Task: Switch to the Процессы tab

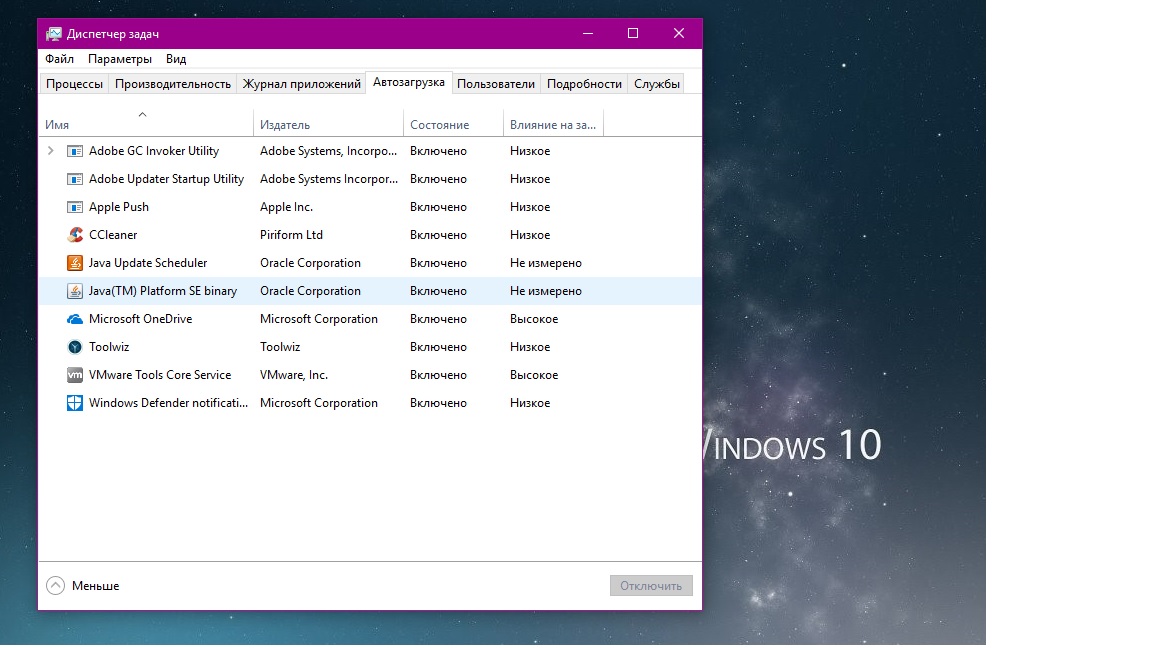Action: (74, 84)
